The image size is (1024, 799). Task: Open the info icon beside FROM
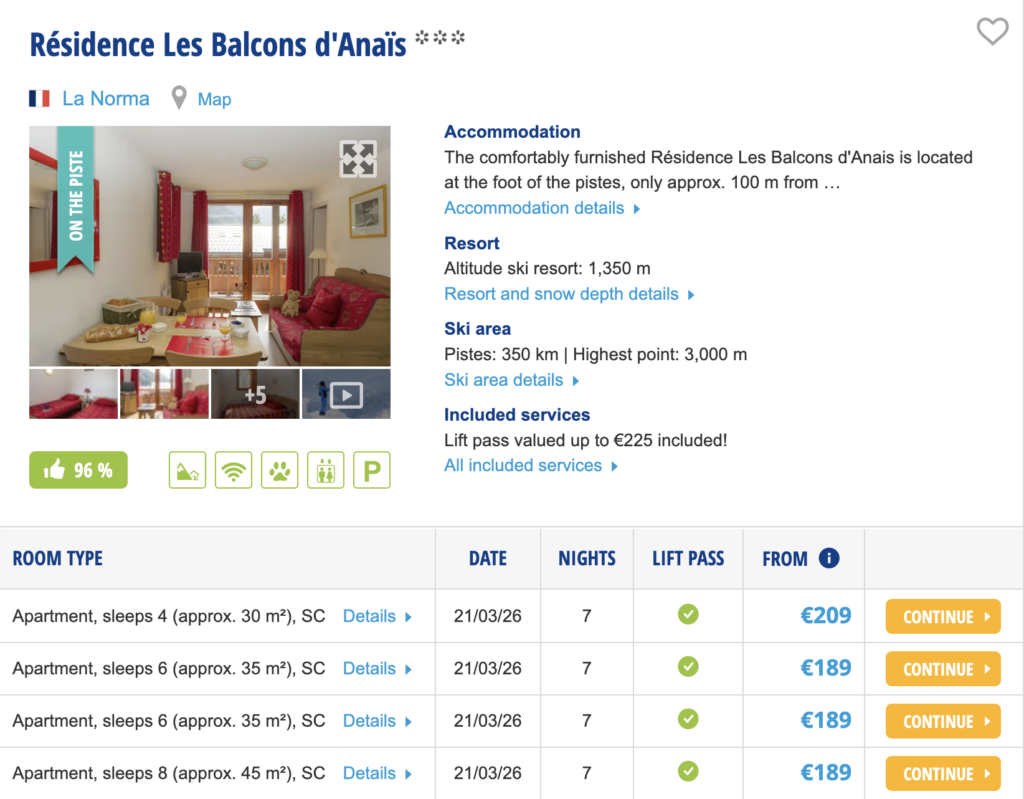828,558
